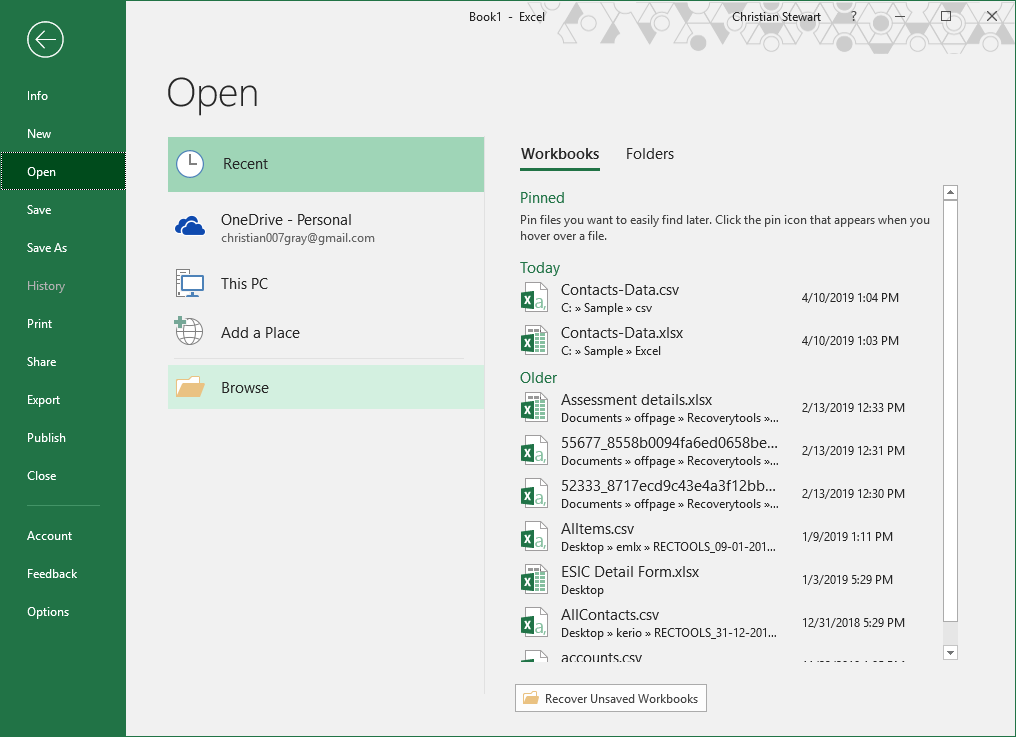Open the Account page

coord(63,535)
